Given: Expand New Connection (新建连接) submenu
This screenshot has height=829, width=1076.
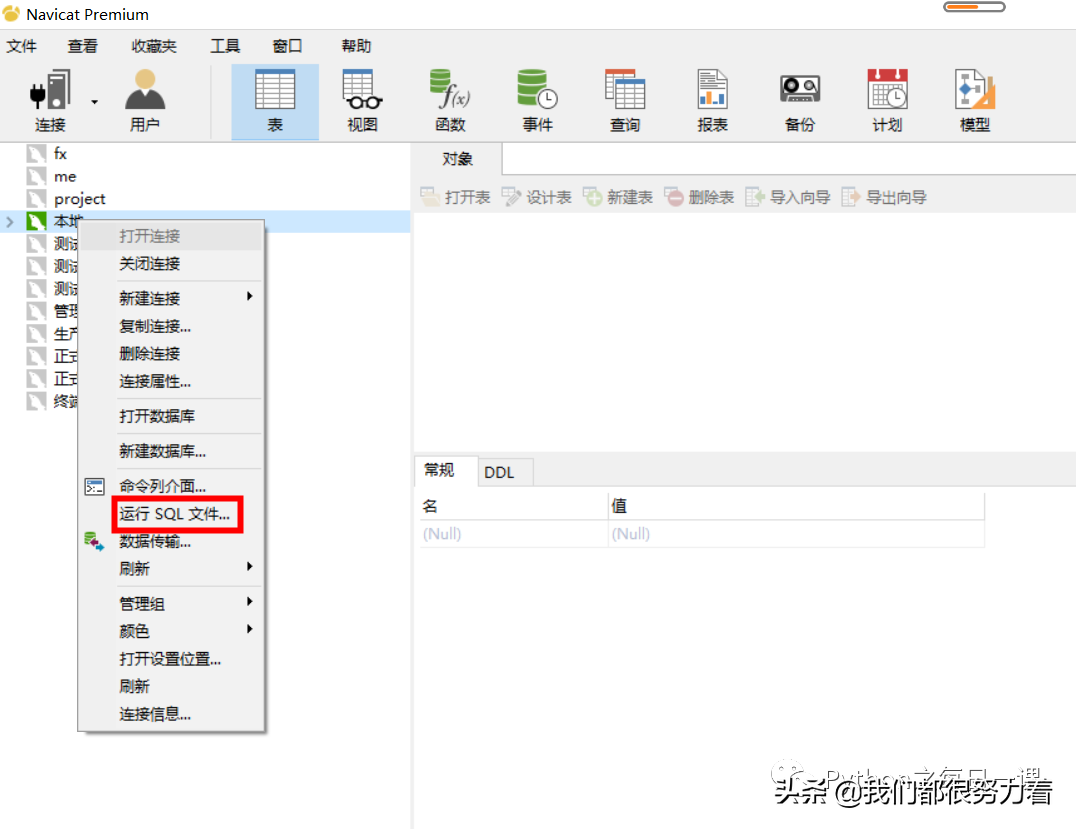Looking at the screenshot, I should click(171, 298).
